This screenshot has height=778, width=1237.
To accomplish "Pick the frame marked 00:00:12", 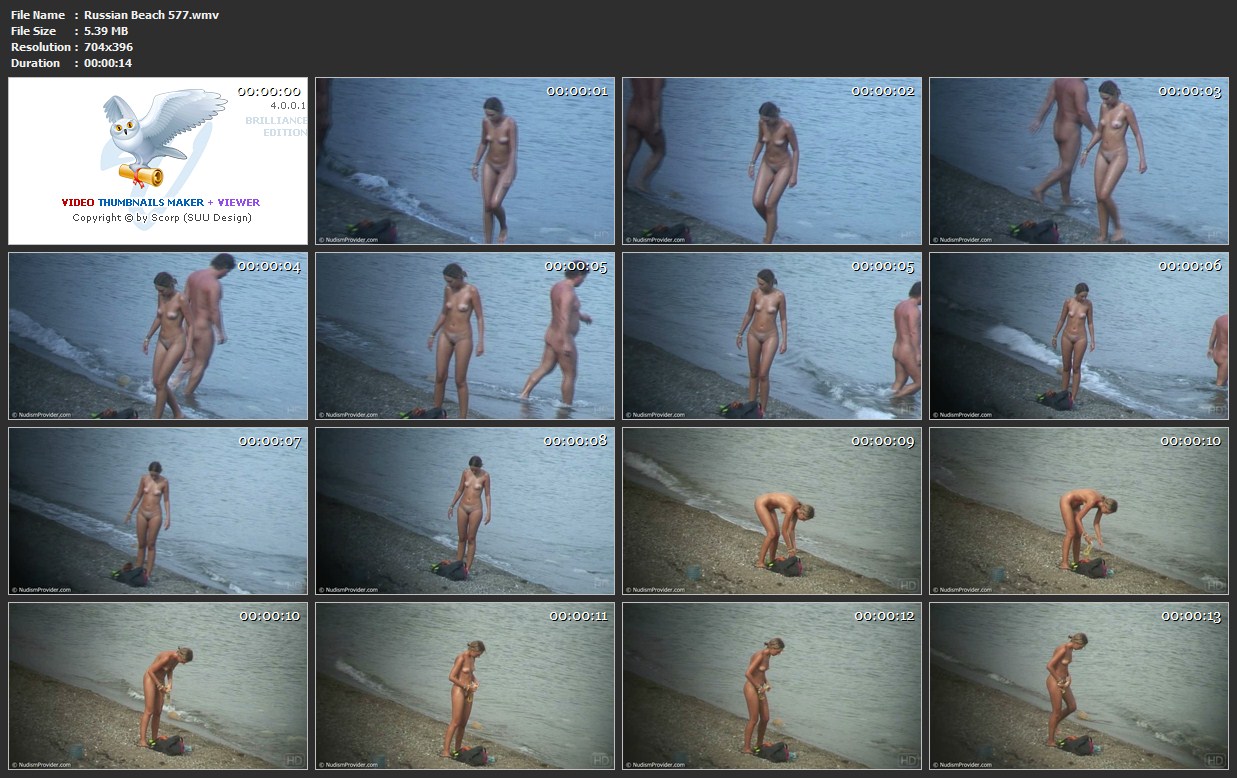I will coord(771,686).
